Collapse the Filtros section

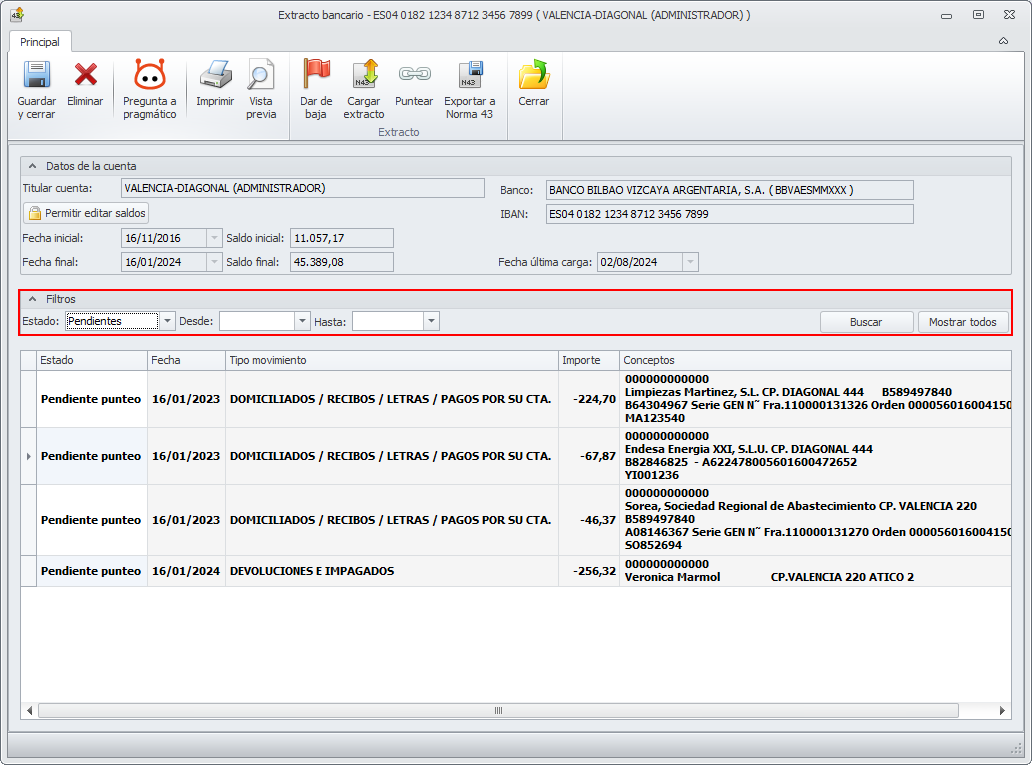tap(32, 299)
